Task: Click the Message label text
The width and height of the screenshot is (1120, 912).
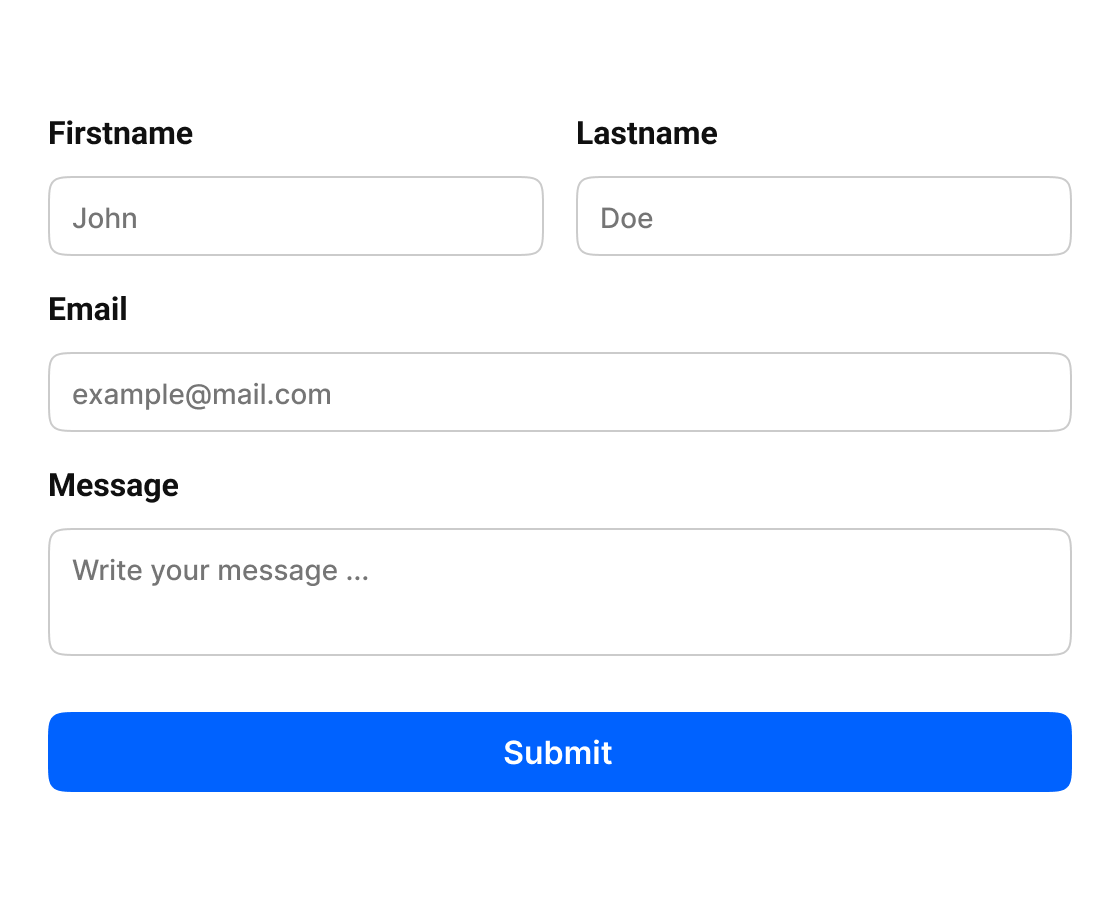Action: pos(114,486)
